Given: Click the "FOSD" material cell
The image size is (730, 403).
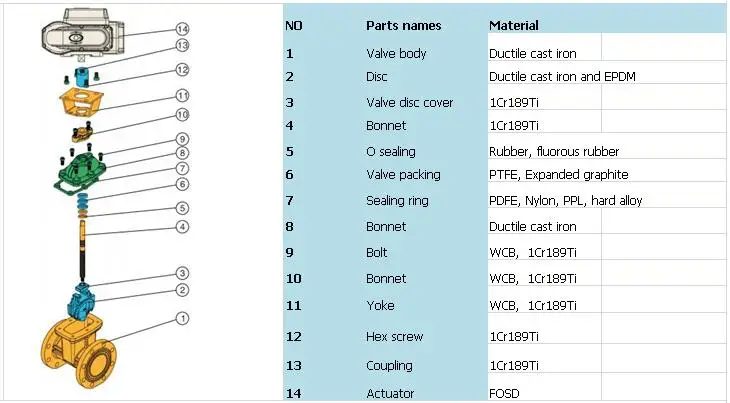Looking at the screenshot, I should tap(504, 394).
